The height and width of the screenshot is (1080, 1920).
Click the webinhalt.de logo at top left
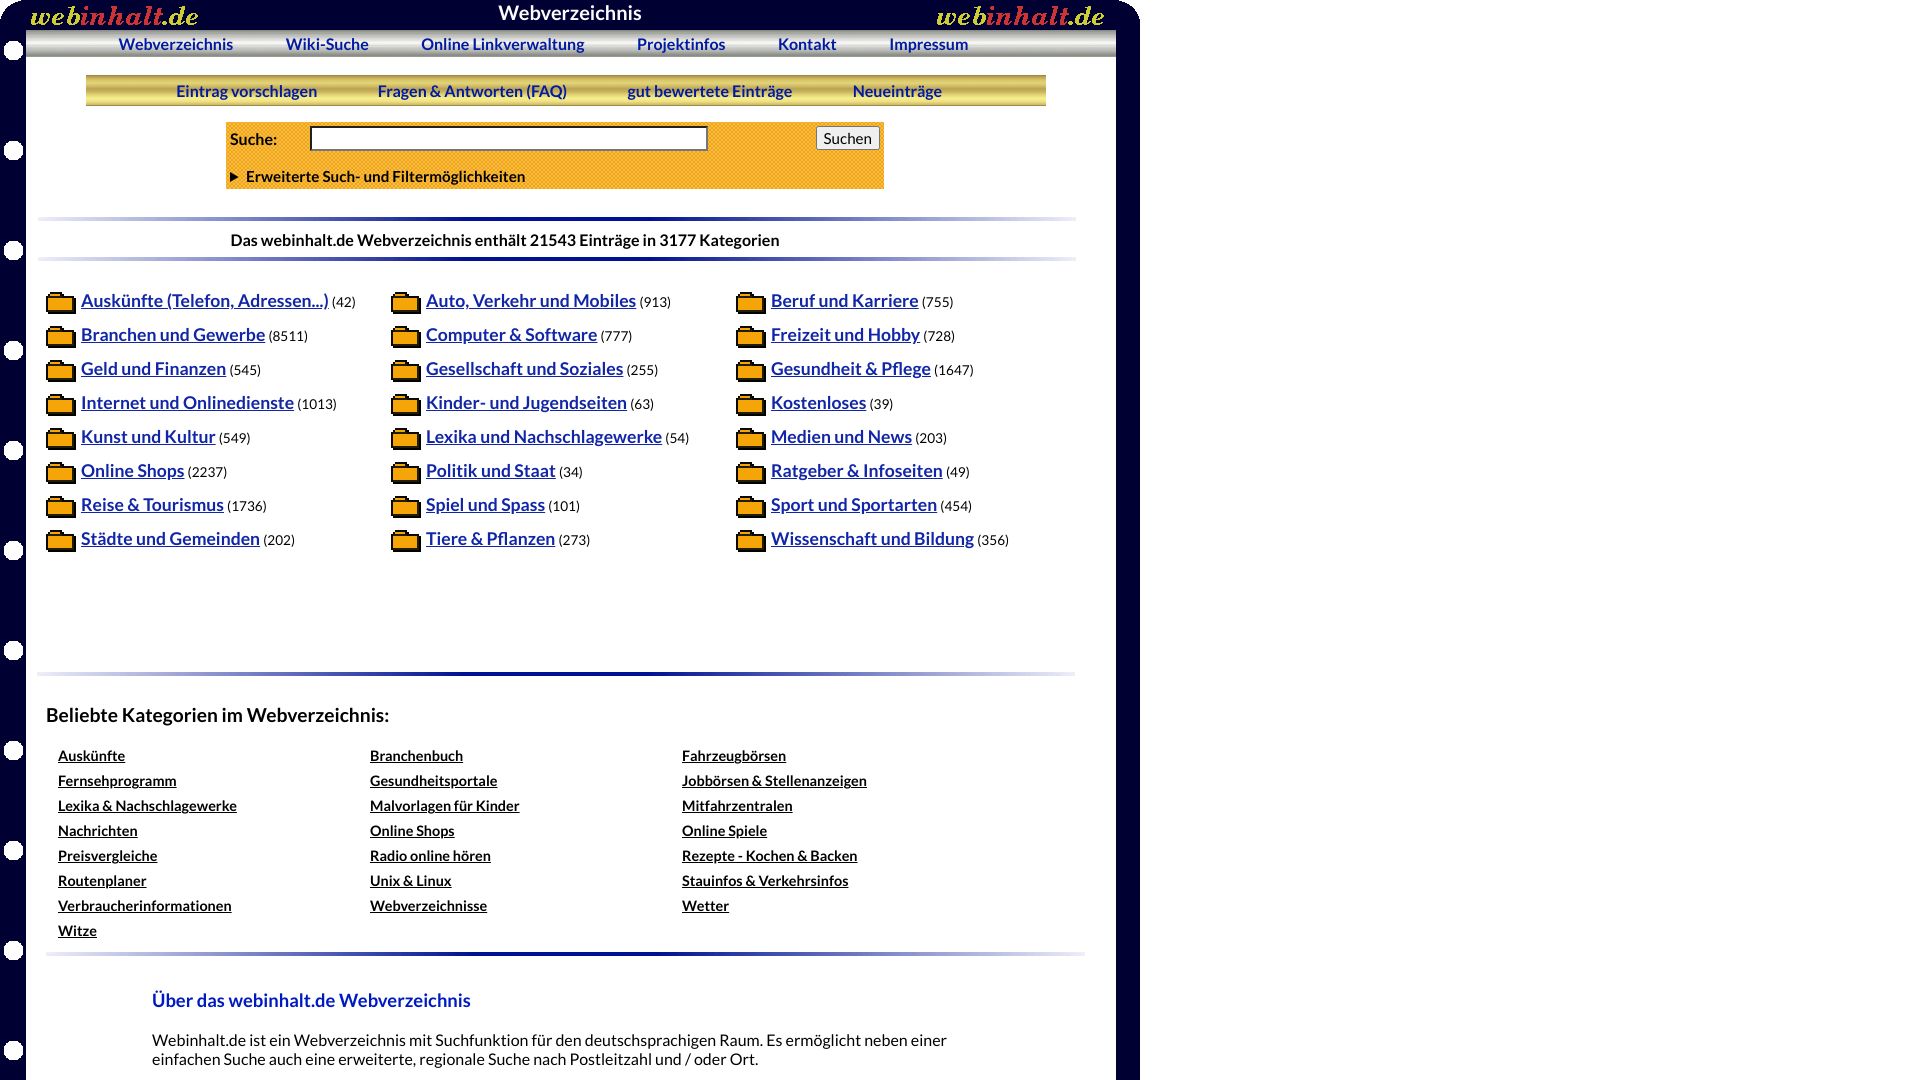pyautogui.click(x=114, y=16)
